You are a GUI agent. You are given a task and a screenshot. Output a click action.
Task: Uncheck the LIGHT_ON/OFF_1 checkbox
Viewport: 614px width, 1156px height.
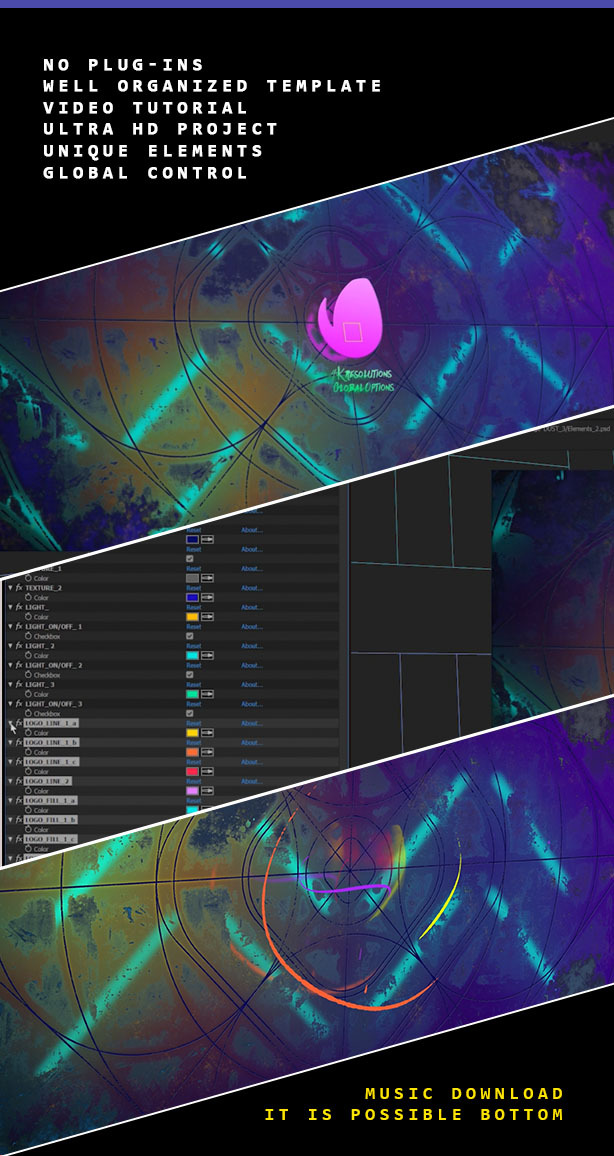coord(189,636)
